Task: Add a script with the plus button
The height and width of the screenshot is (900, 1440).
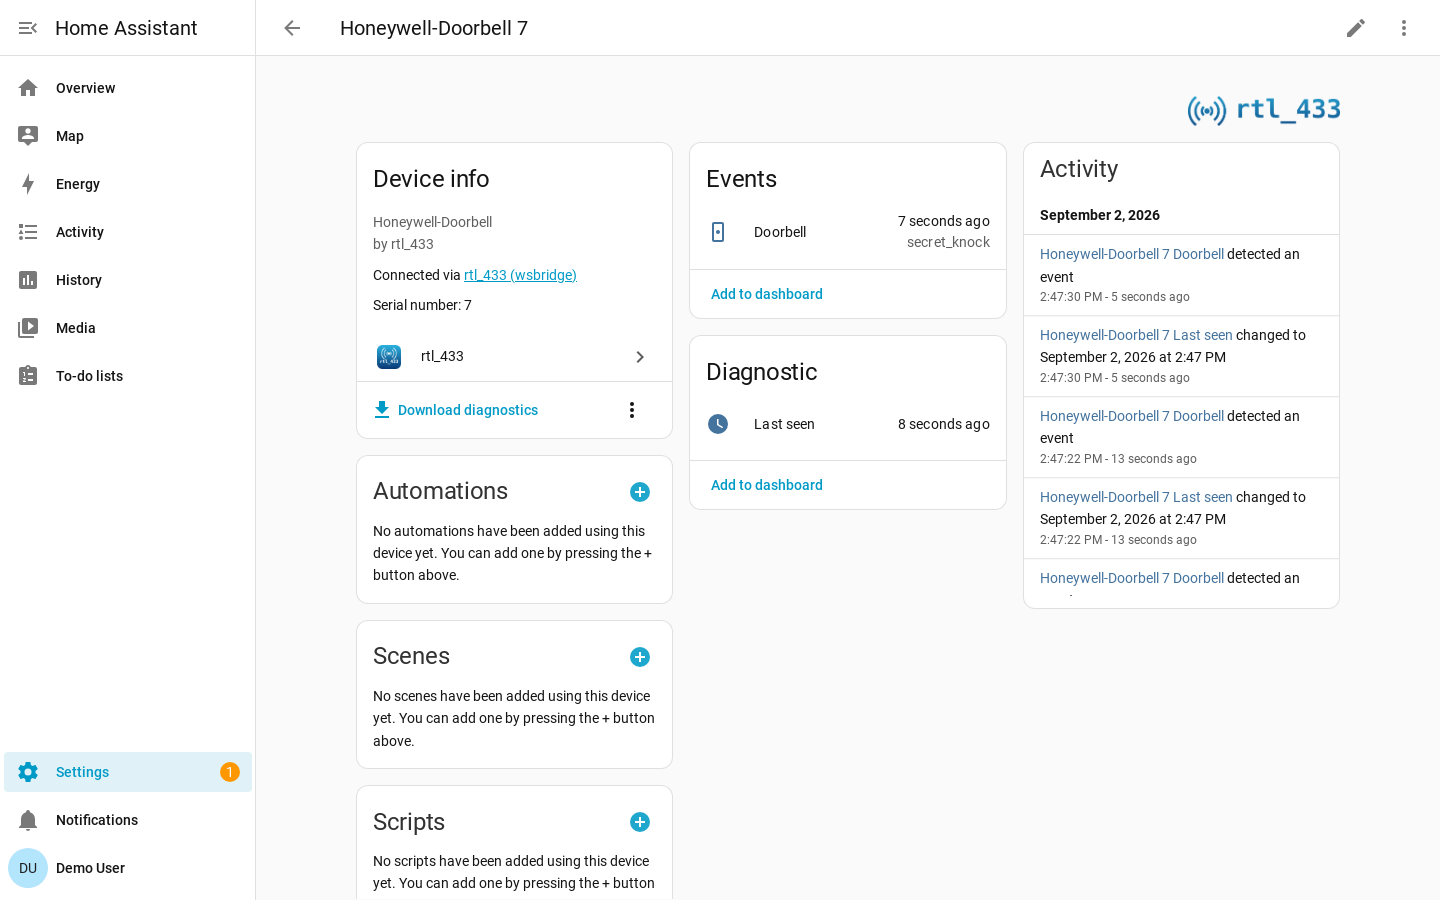Action: click(640, 822)
